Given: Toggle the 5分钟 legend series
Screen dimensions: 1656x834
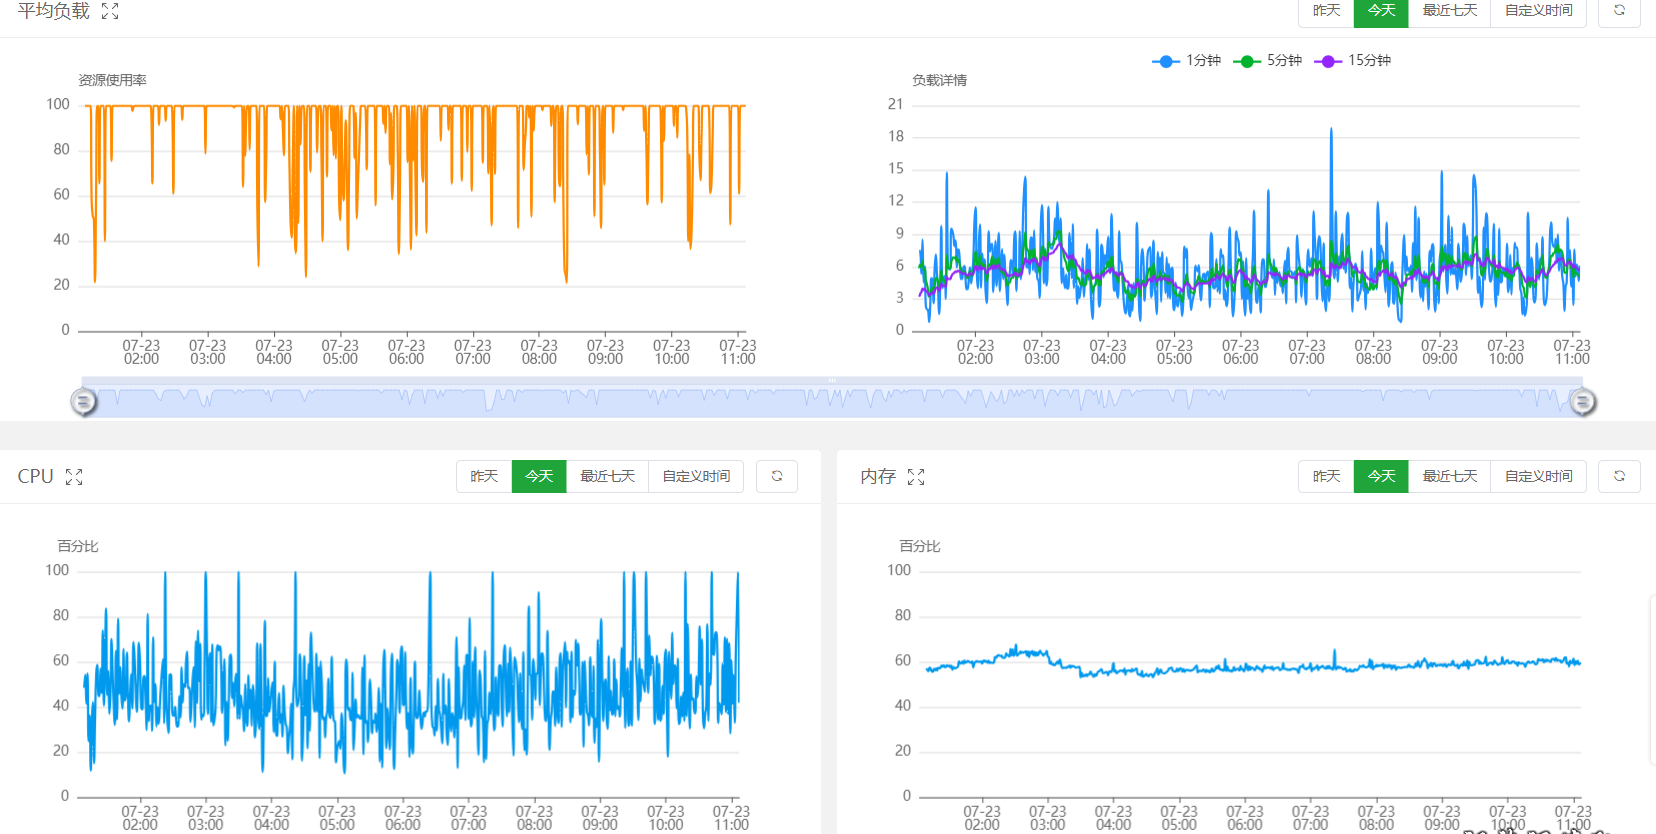Looking at the screenshot, I should pyautogui.click(x=1268, y=60).
